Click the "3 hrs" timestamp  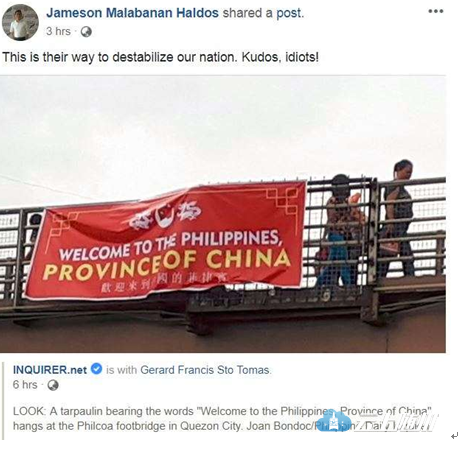(58, 31)
